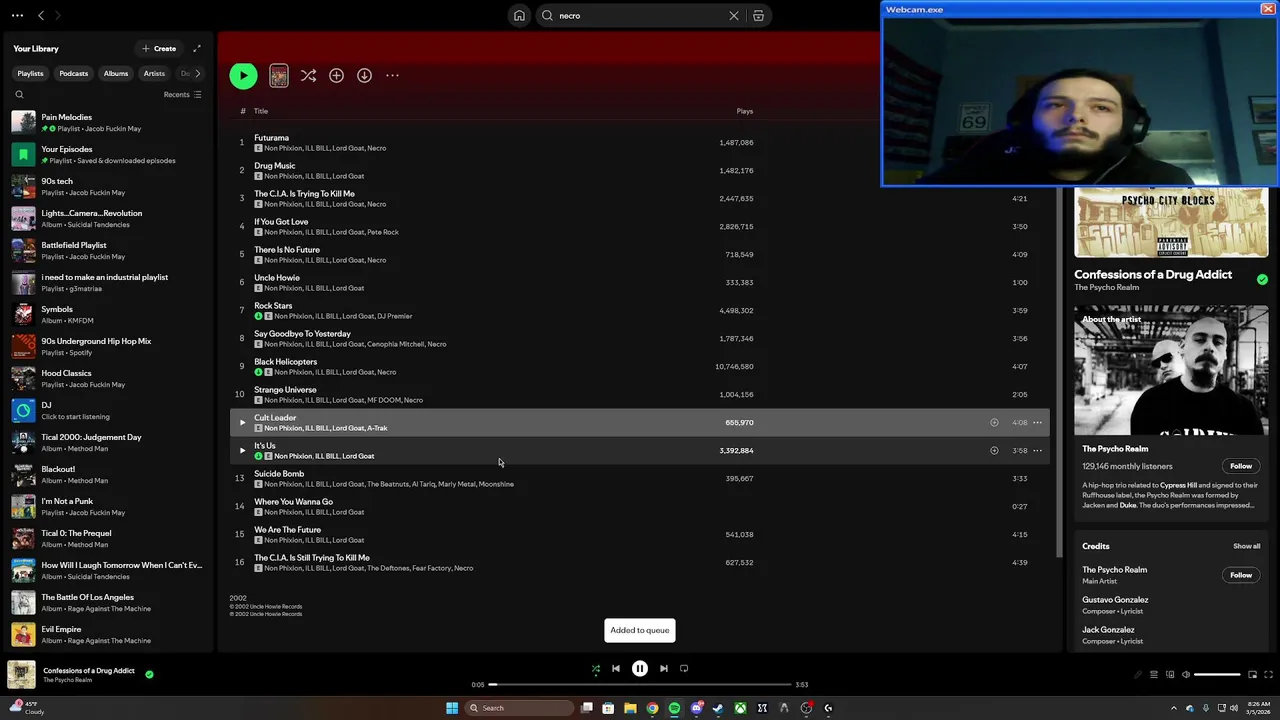The image size is (1280, 720).
Task: Open Evil Empire album in library
Action: point(108,634)
